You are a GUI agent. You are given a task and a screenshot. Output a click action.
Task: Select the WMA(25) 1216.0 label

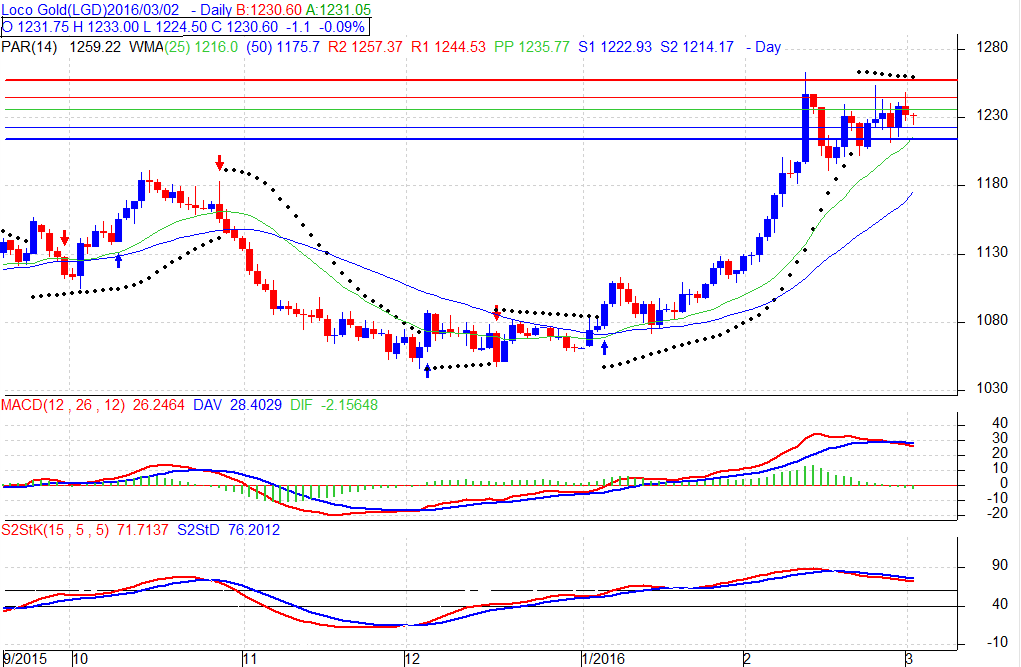184,47
